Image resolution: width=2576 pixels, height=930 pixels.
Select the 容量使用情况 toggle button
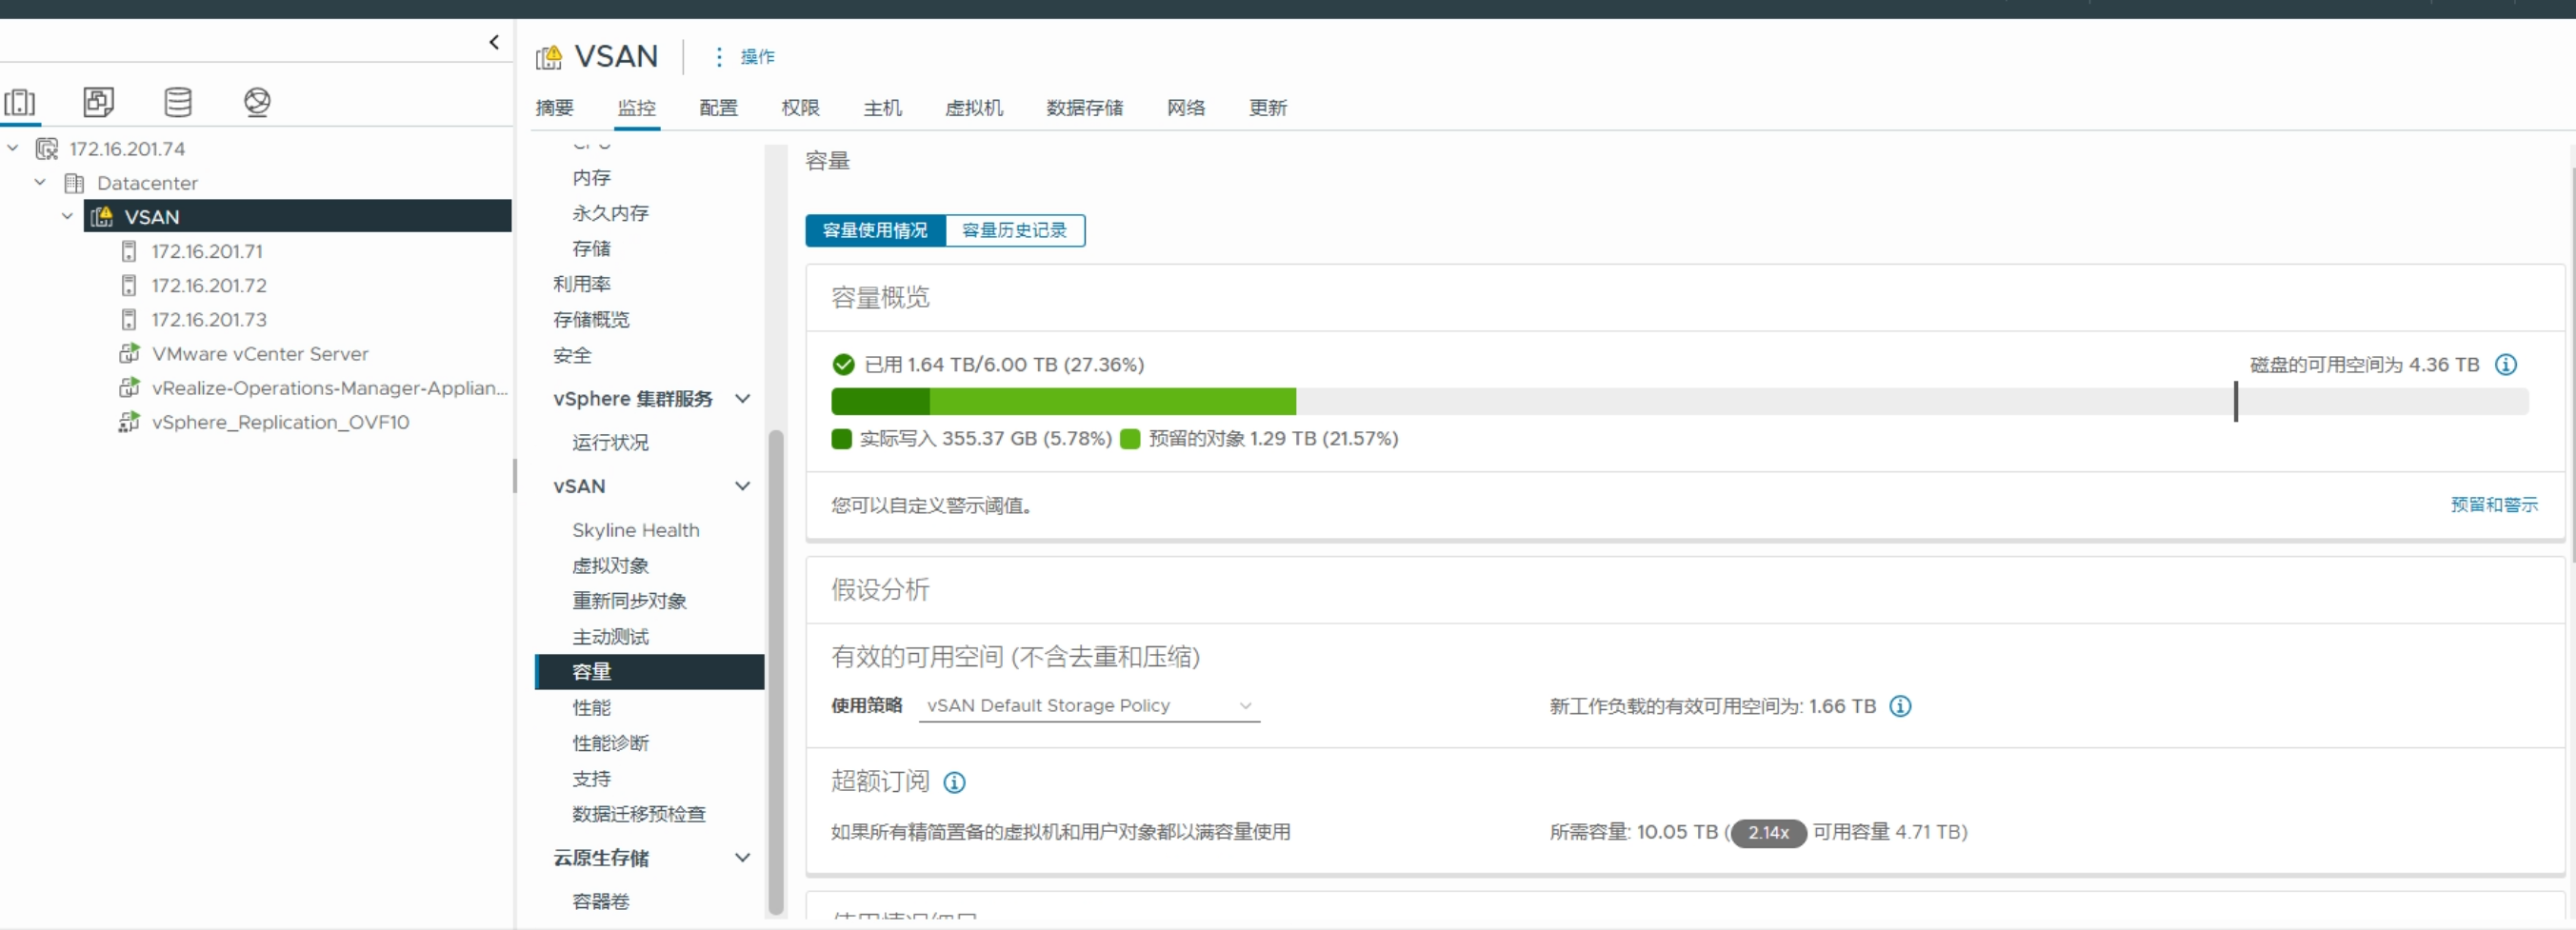[x=875, y=230]
